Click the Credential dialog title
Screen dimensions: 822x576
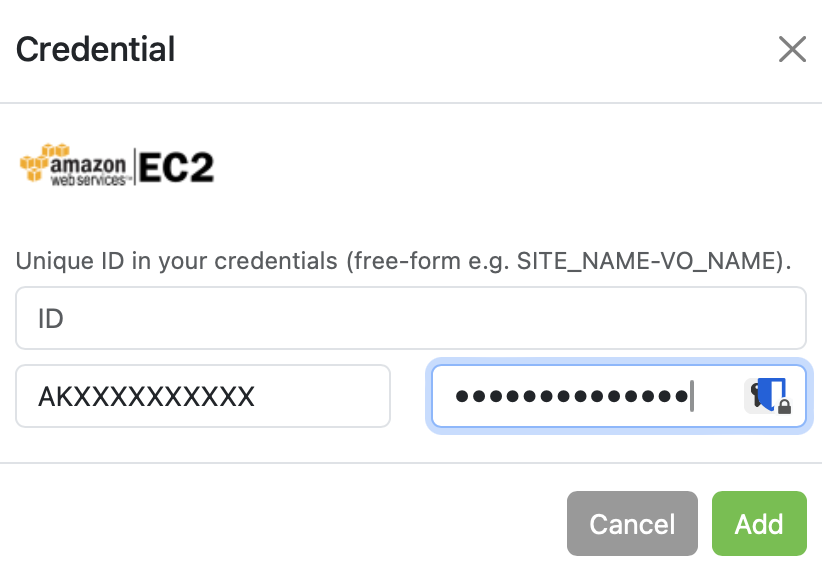click(95, 48)
